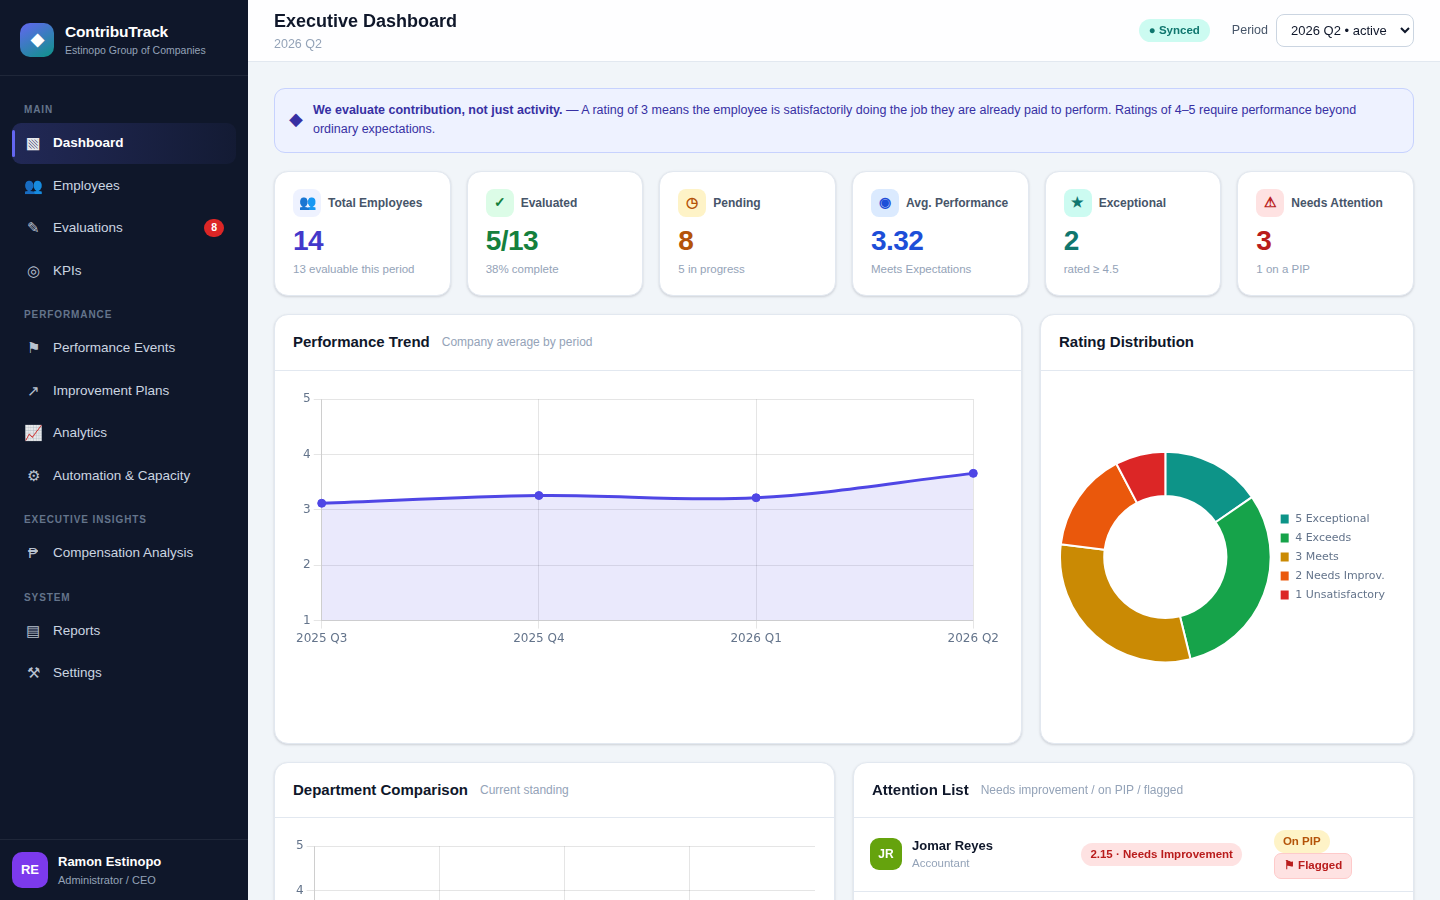The width and height of the screenshot is (1440, 900).
Task: Click the Analytics chart icon
Action: (33, 433)
